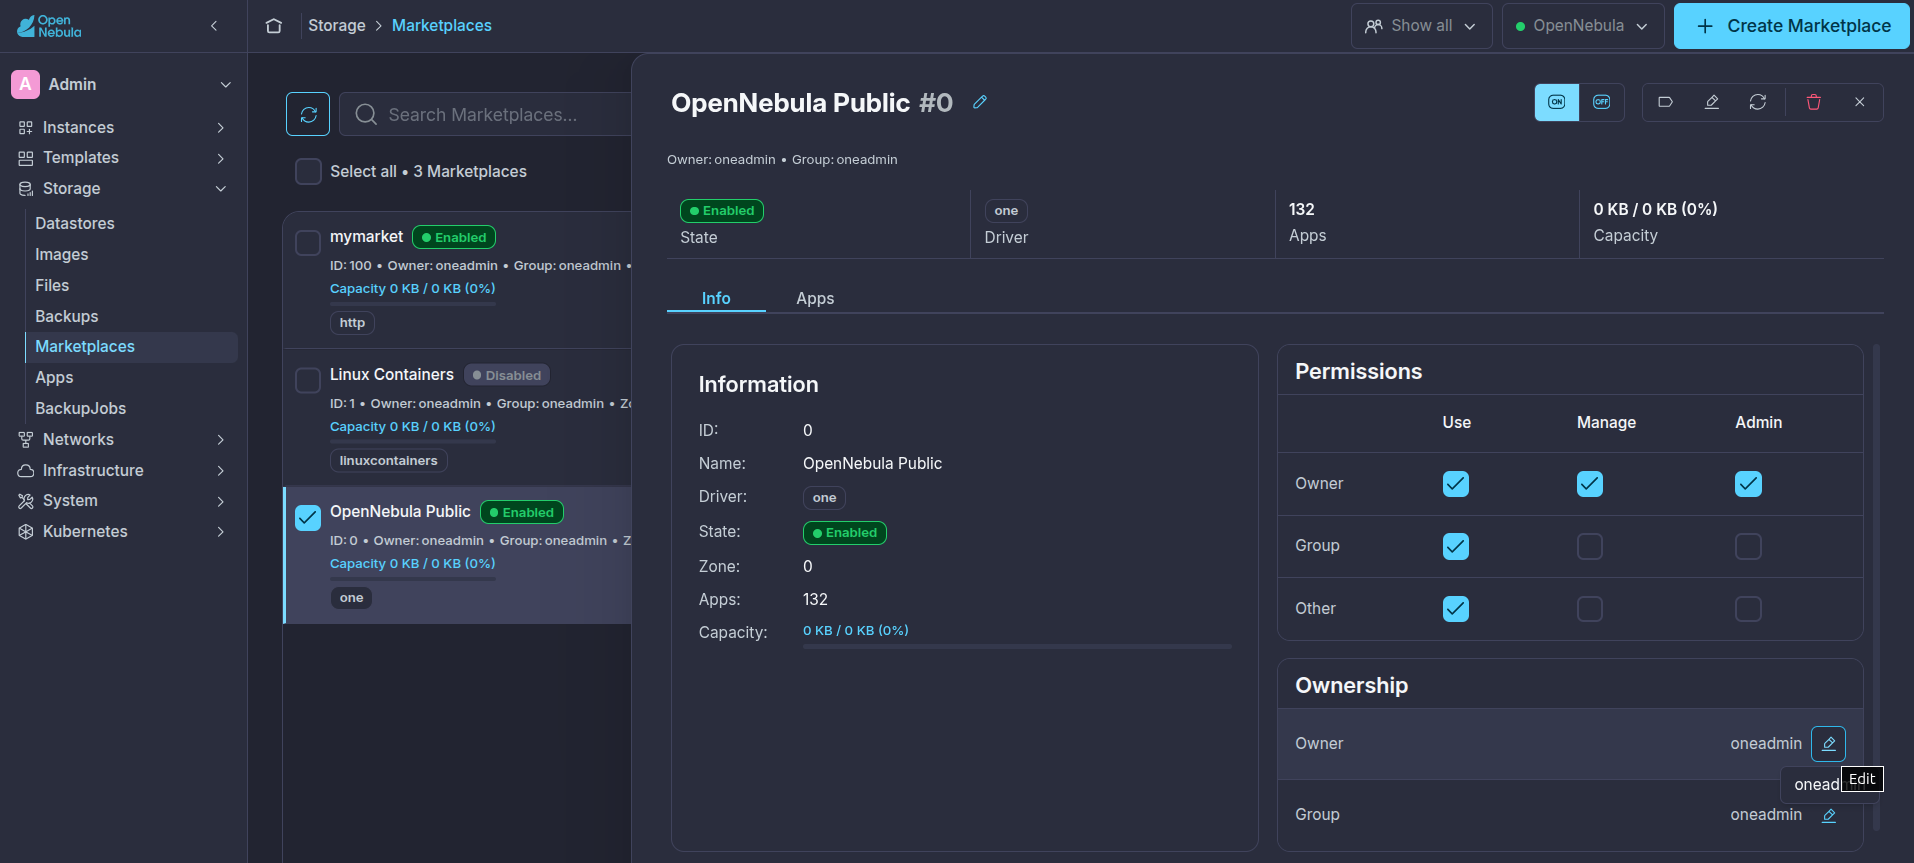
Task: Rename marketplace via pencil beside title
Action: (x=980, y=102)
